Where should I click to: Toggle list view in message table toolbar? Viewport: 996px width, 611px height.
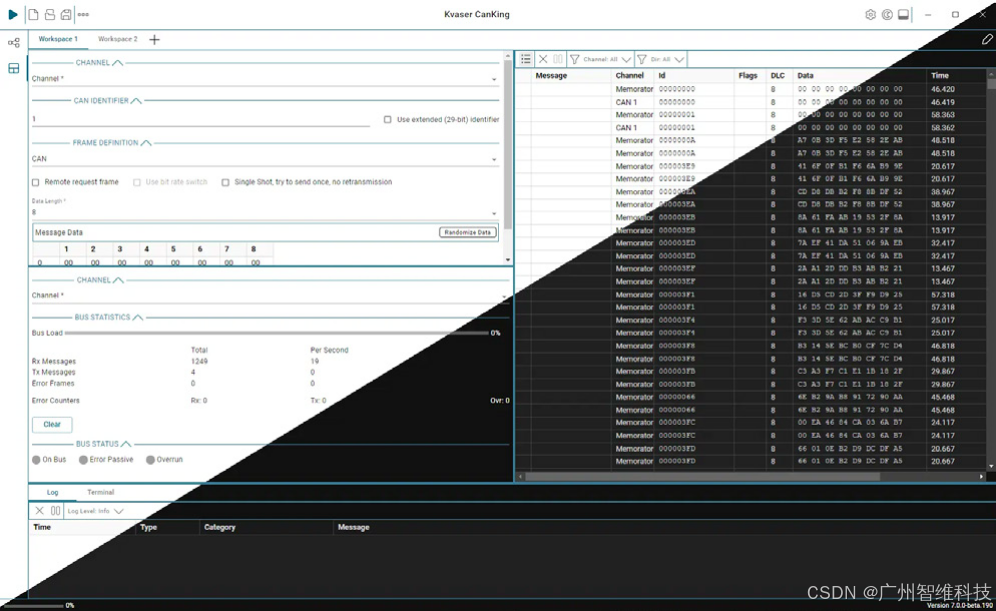tap(526, 59)
